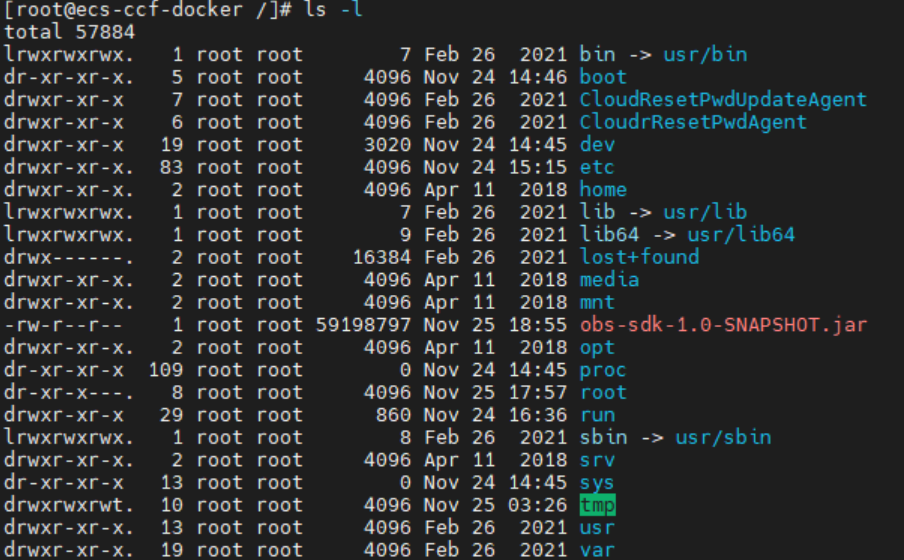Click the var directory name
The height and width of the screenshot is (560, 904).
coord(597,550)
